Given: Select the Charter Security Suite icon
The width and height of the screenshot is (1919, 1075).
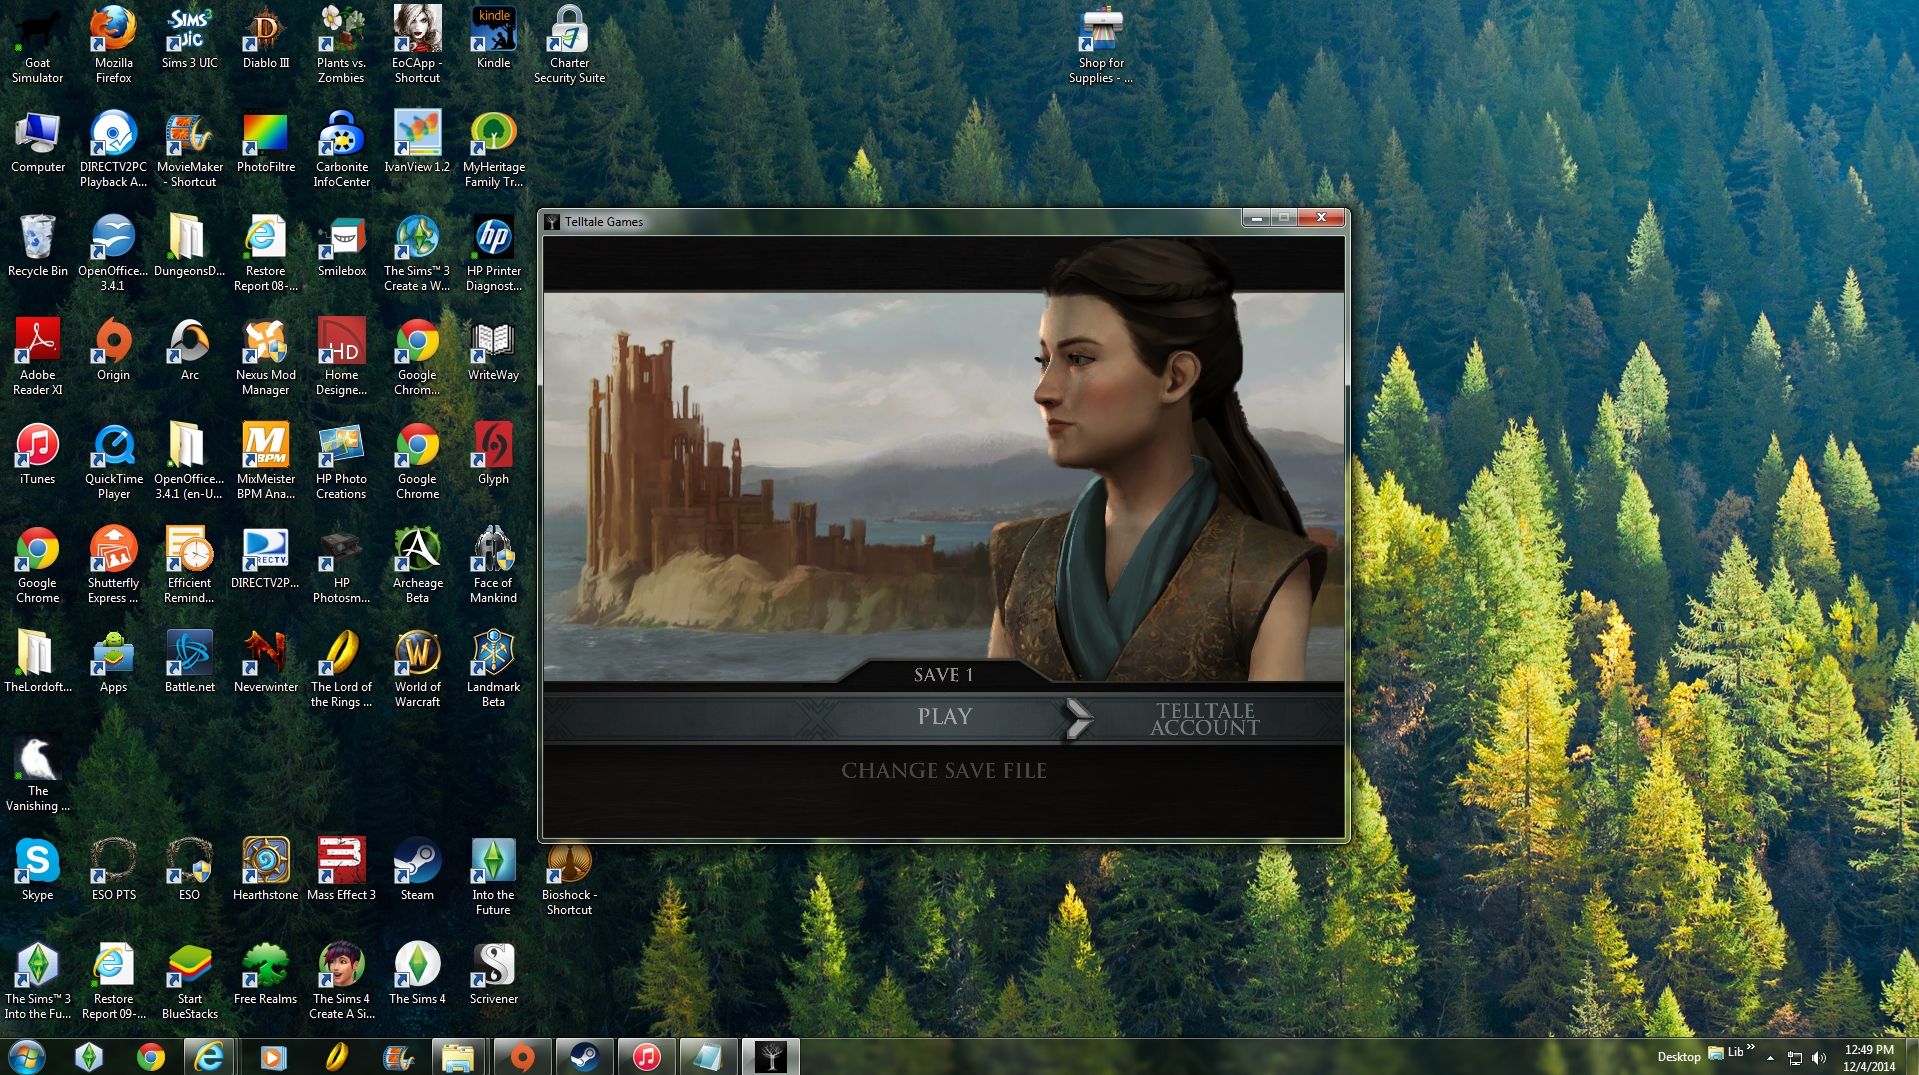Looking at the screenshot, I should 570,45.
